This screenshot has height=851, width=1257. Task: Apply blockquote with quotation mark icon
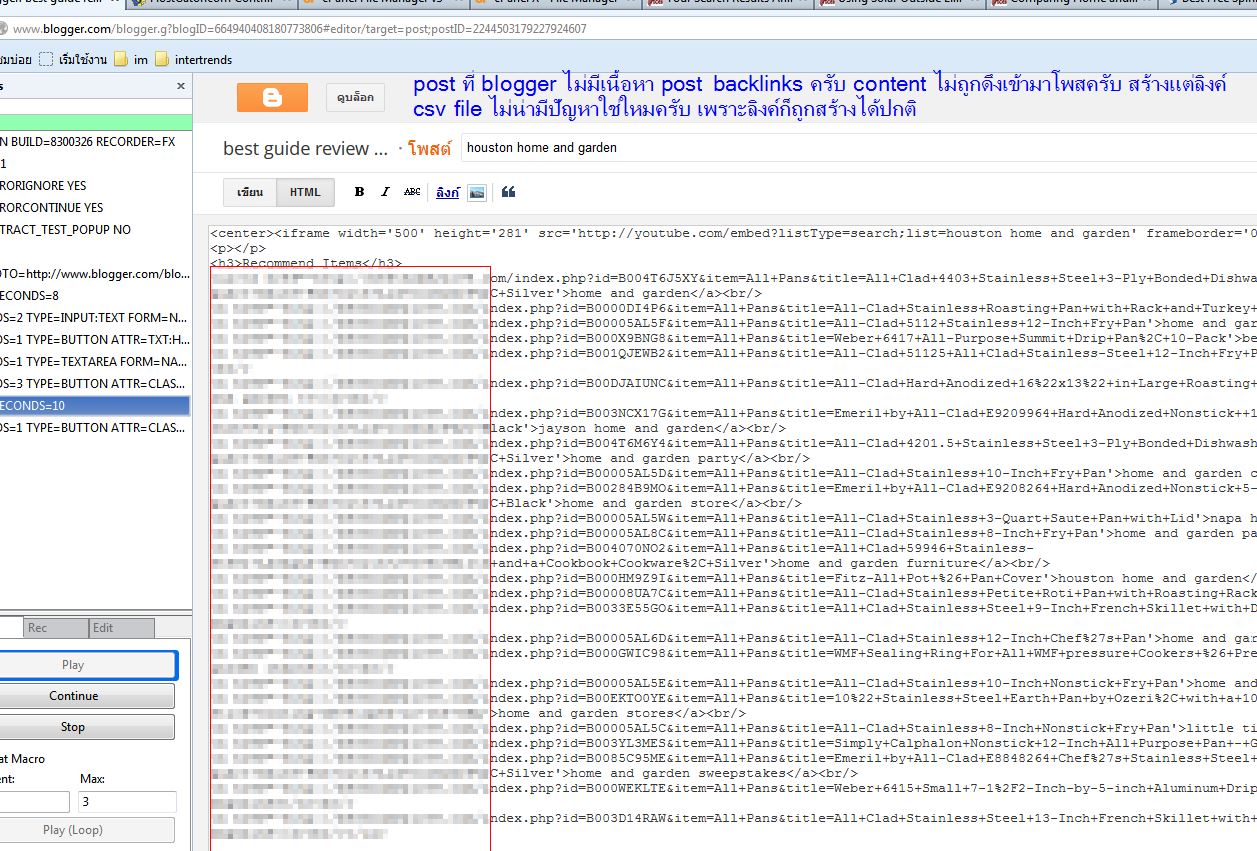pyautogui.click(x=508, y=192)
